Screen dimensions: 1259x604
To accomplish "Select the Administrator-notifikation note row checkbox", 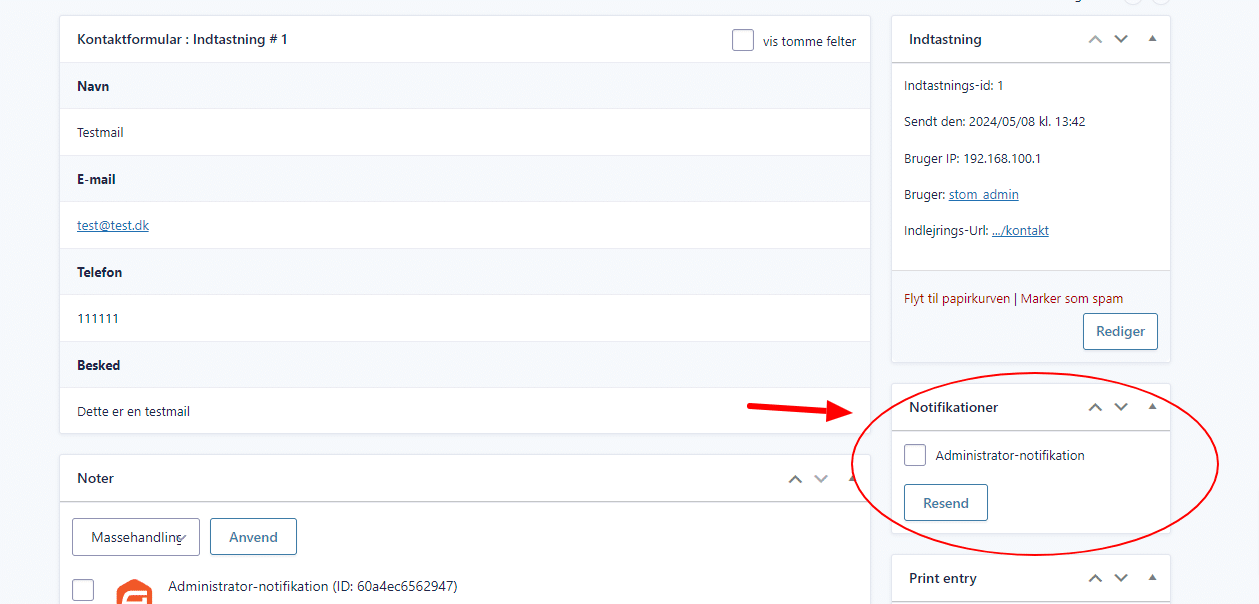I will [83, 589].
